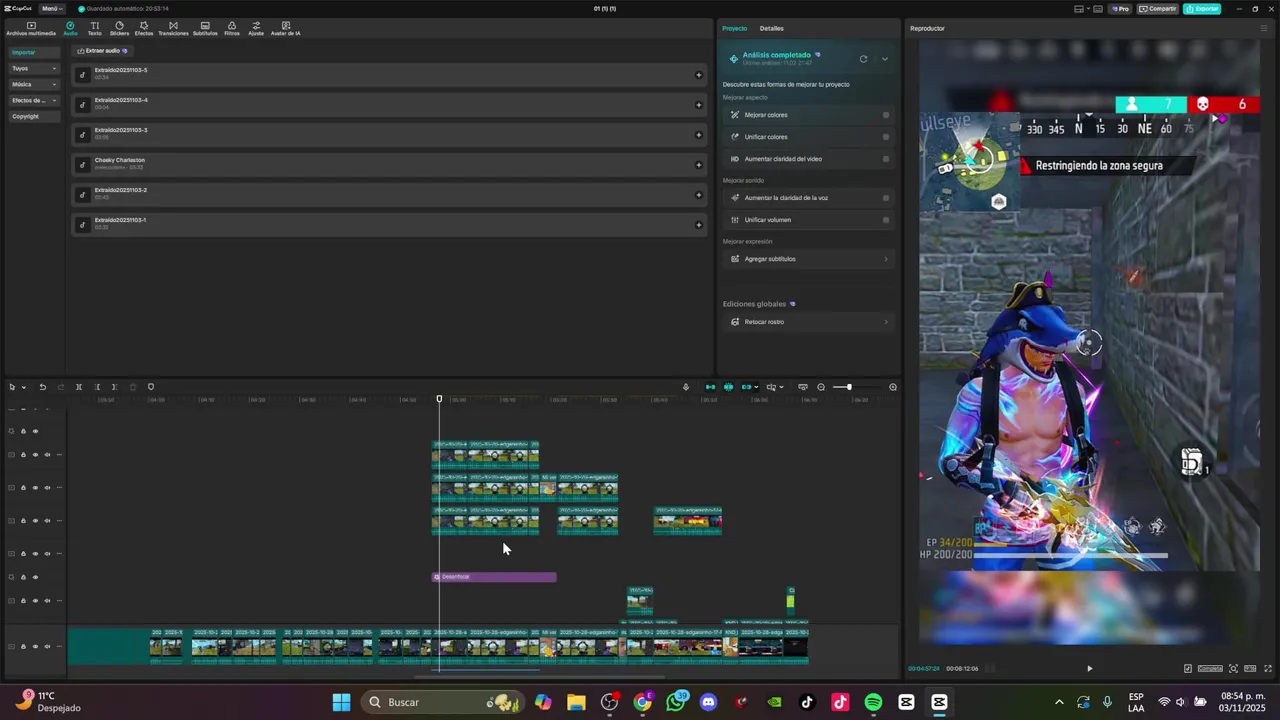Click the redo arrow in timeline toolbar
The image size is (1280, 720).
coord(60,387)
